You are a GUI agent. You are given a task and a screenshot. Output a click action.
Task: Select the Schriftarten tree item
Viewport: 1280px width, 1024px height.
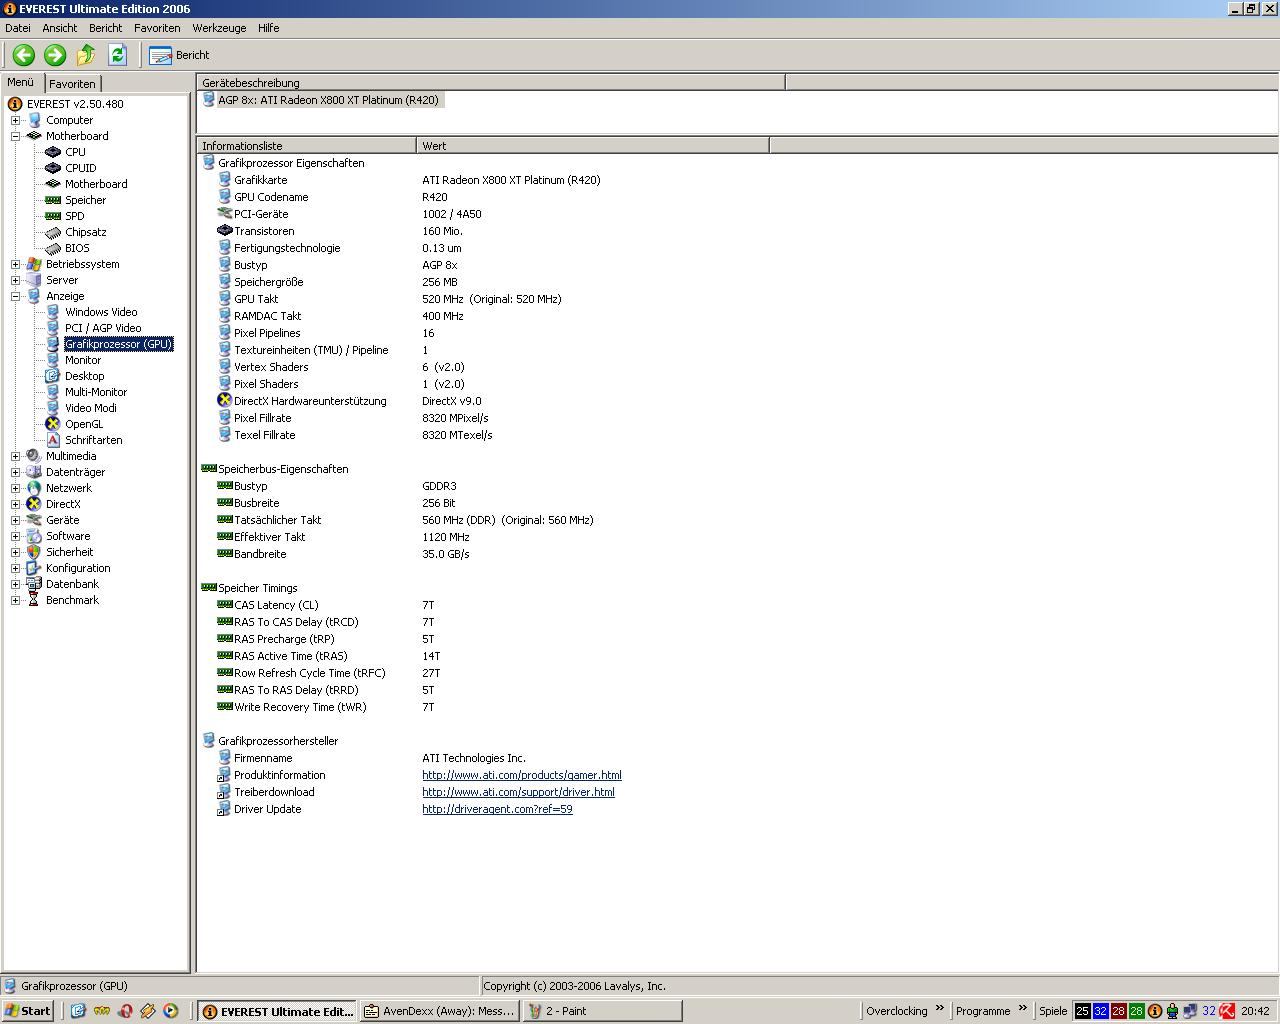(x=94, y=440)
